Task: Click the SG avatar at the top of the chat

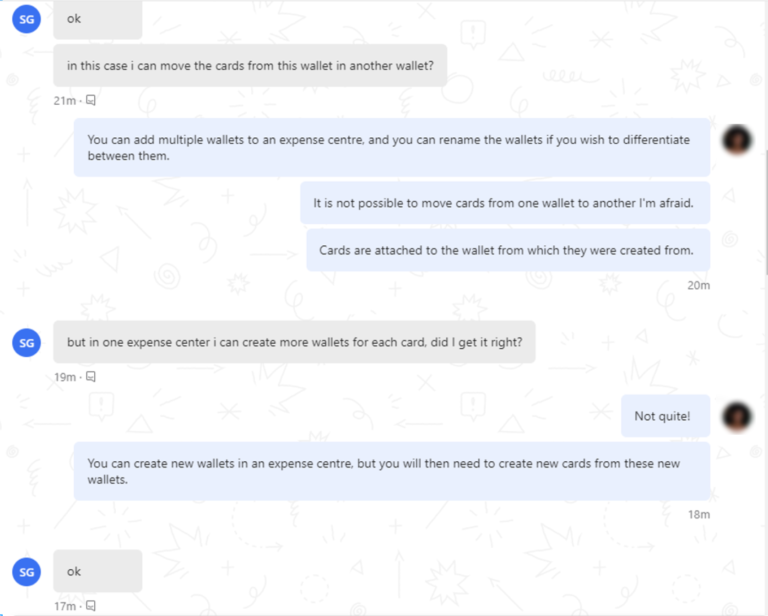Action: 27,18
